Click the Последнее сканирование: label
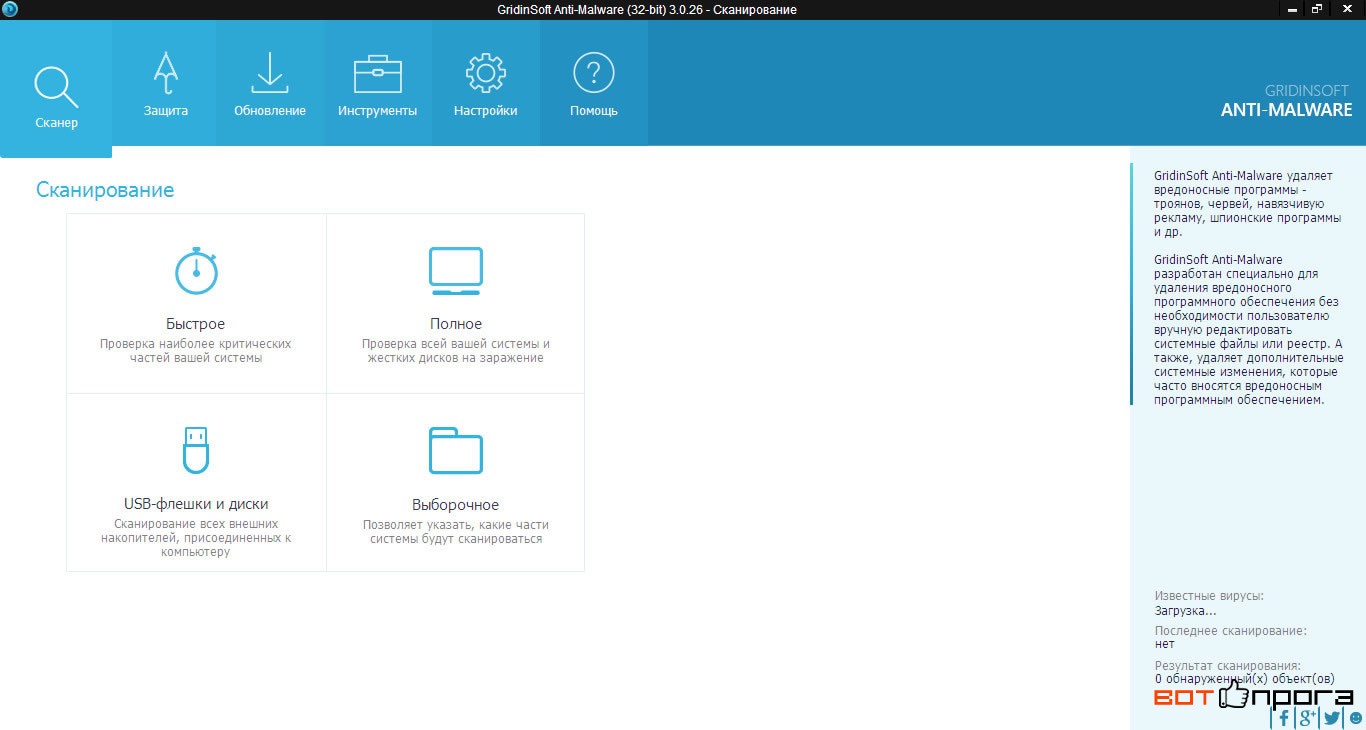This screenshot has height=730, width=1366. click(1230, 631)
